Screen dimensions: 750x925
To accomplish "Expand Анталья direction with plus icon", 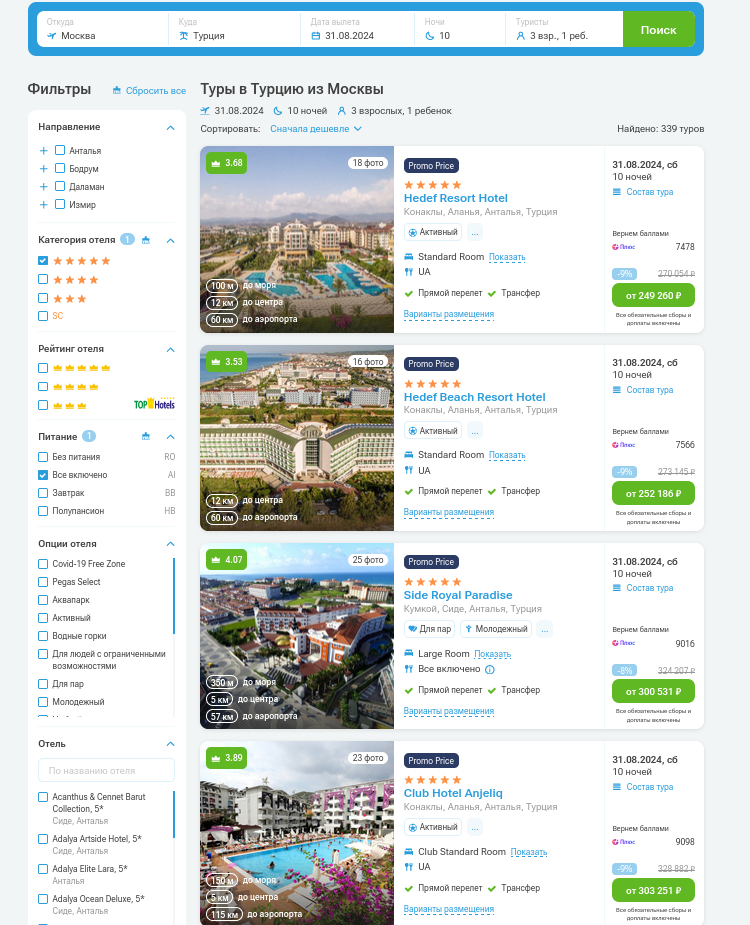I will (x=44, y=151).
